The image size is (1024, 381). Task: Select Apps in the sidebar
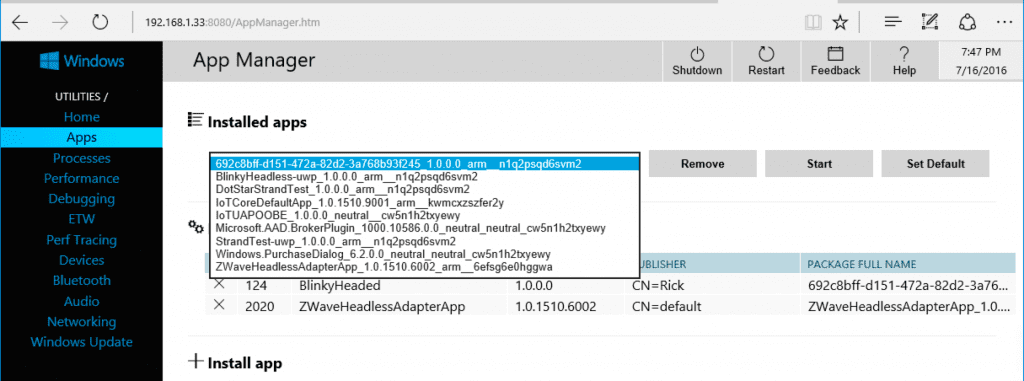coord(82,137)
